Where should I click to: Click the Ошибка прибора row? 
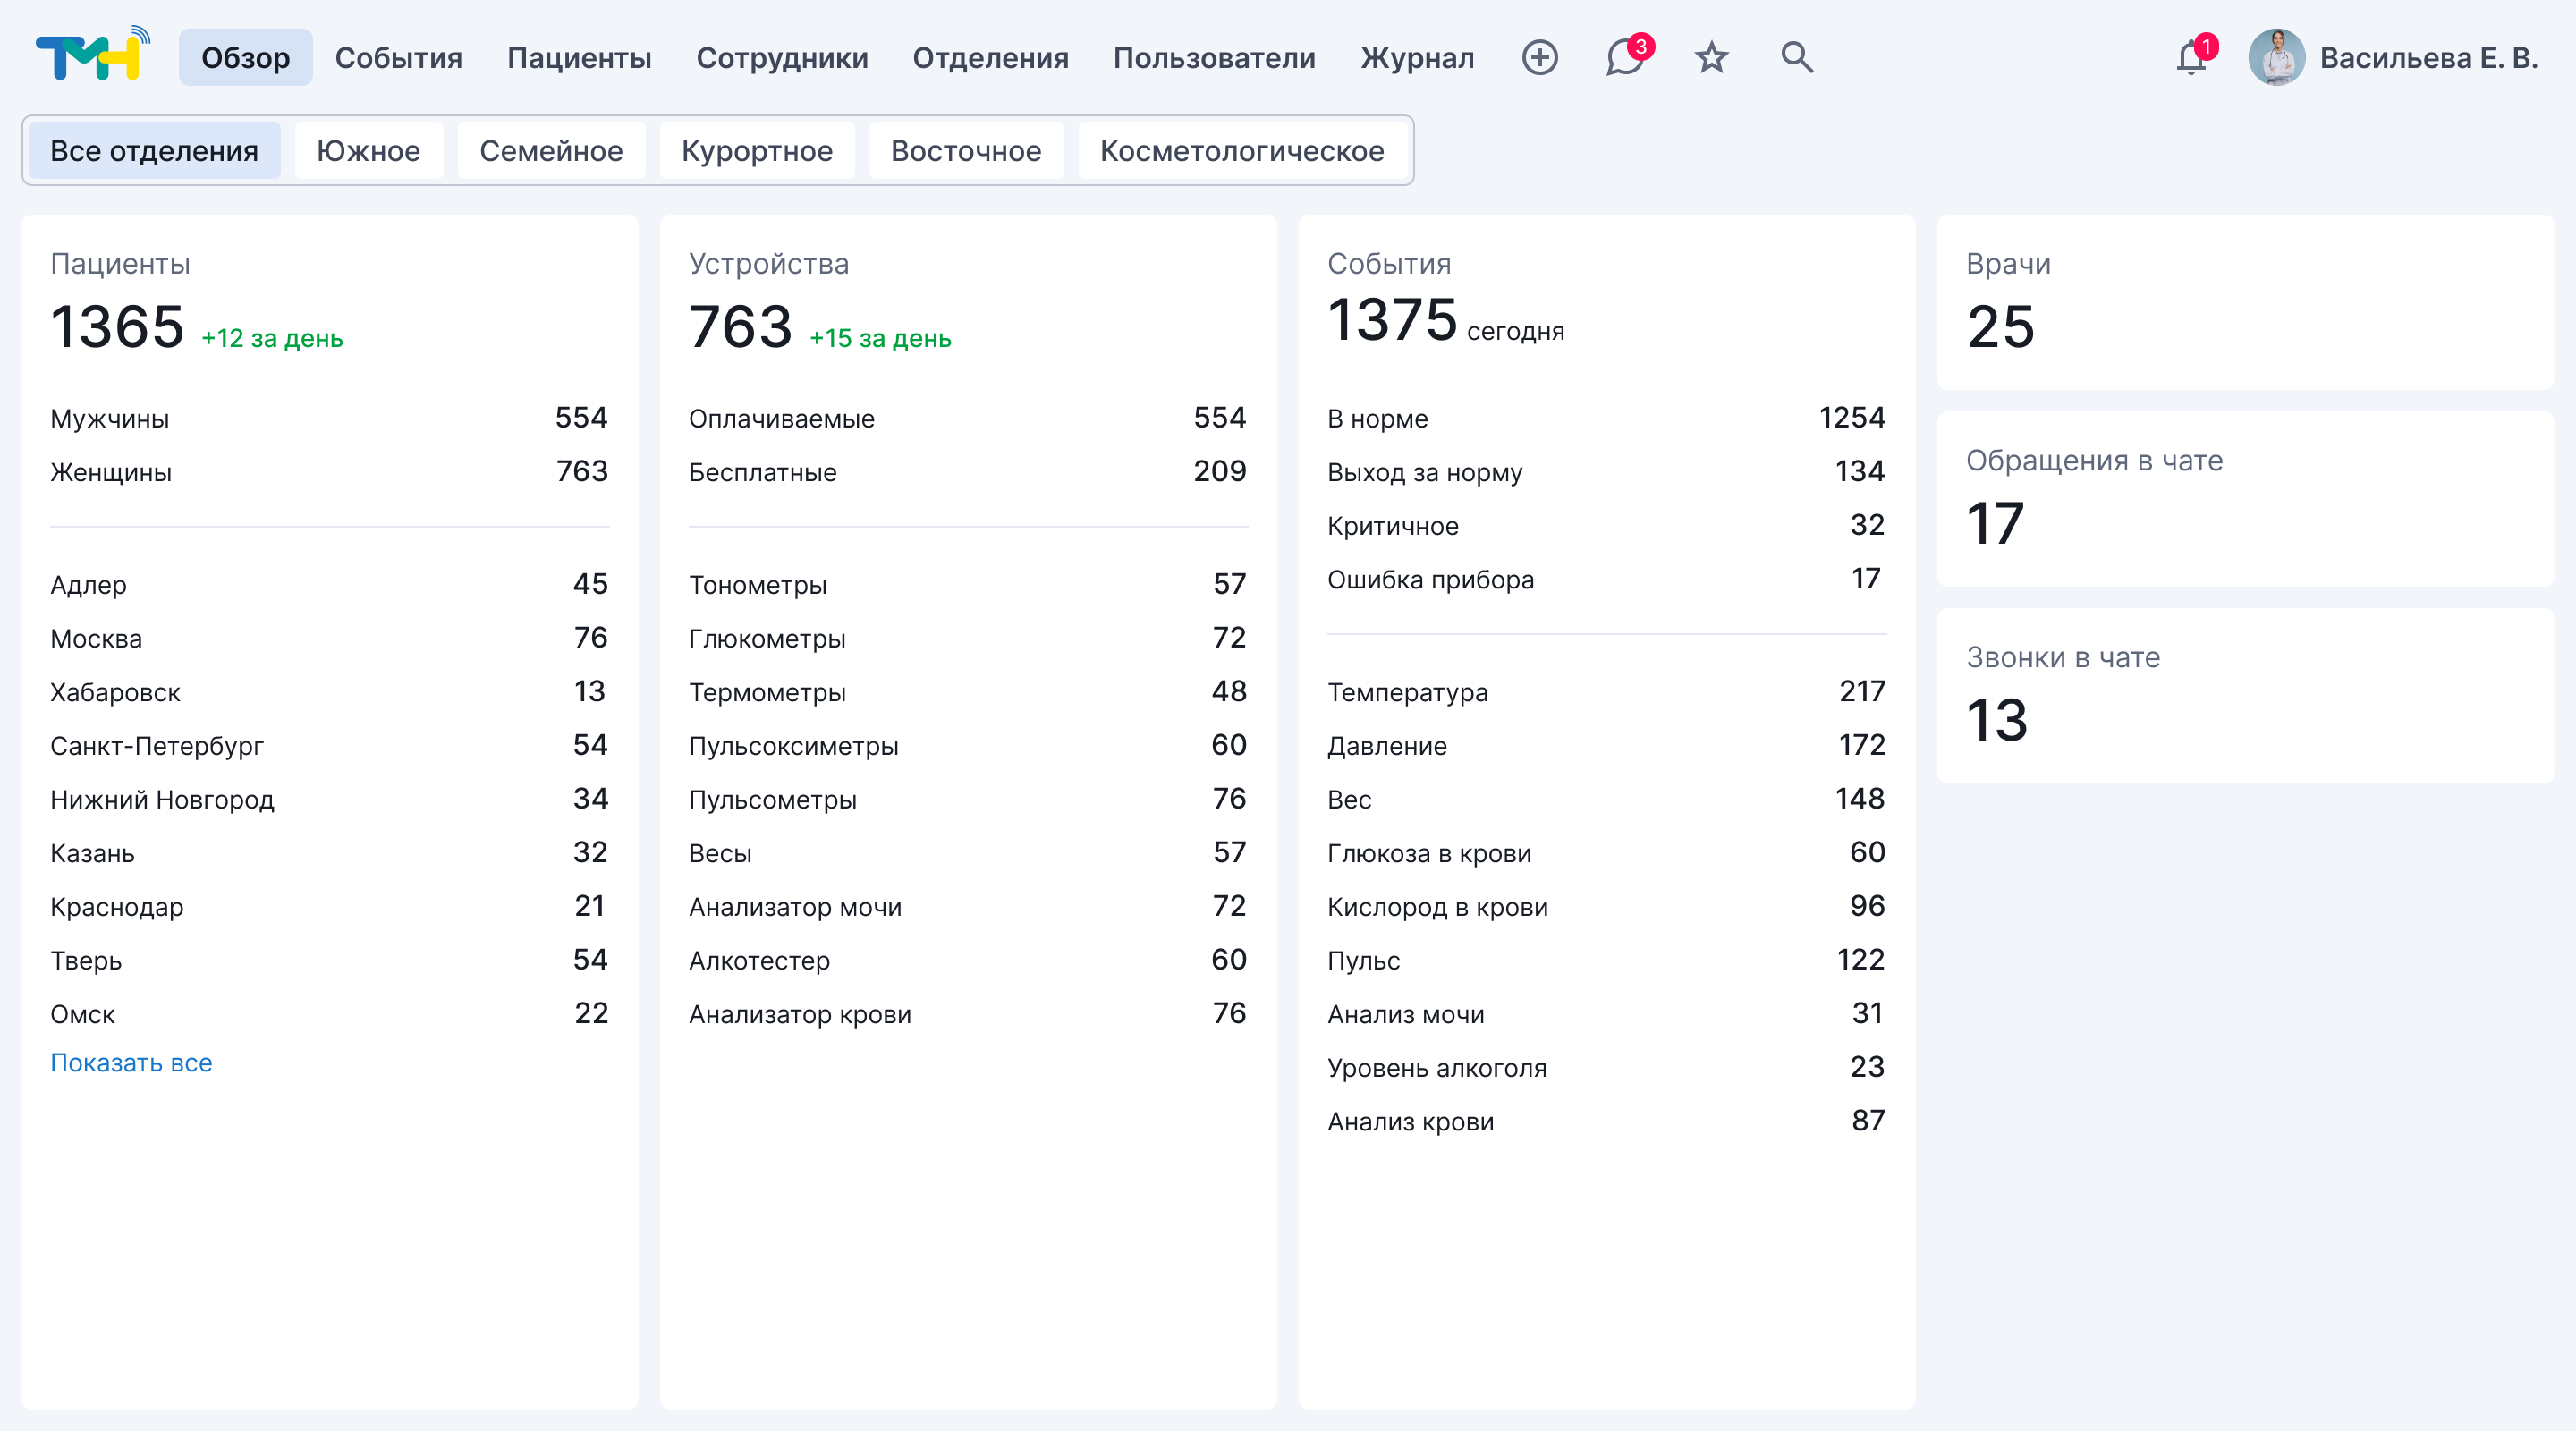[x=1606, y=580]
